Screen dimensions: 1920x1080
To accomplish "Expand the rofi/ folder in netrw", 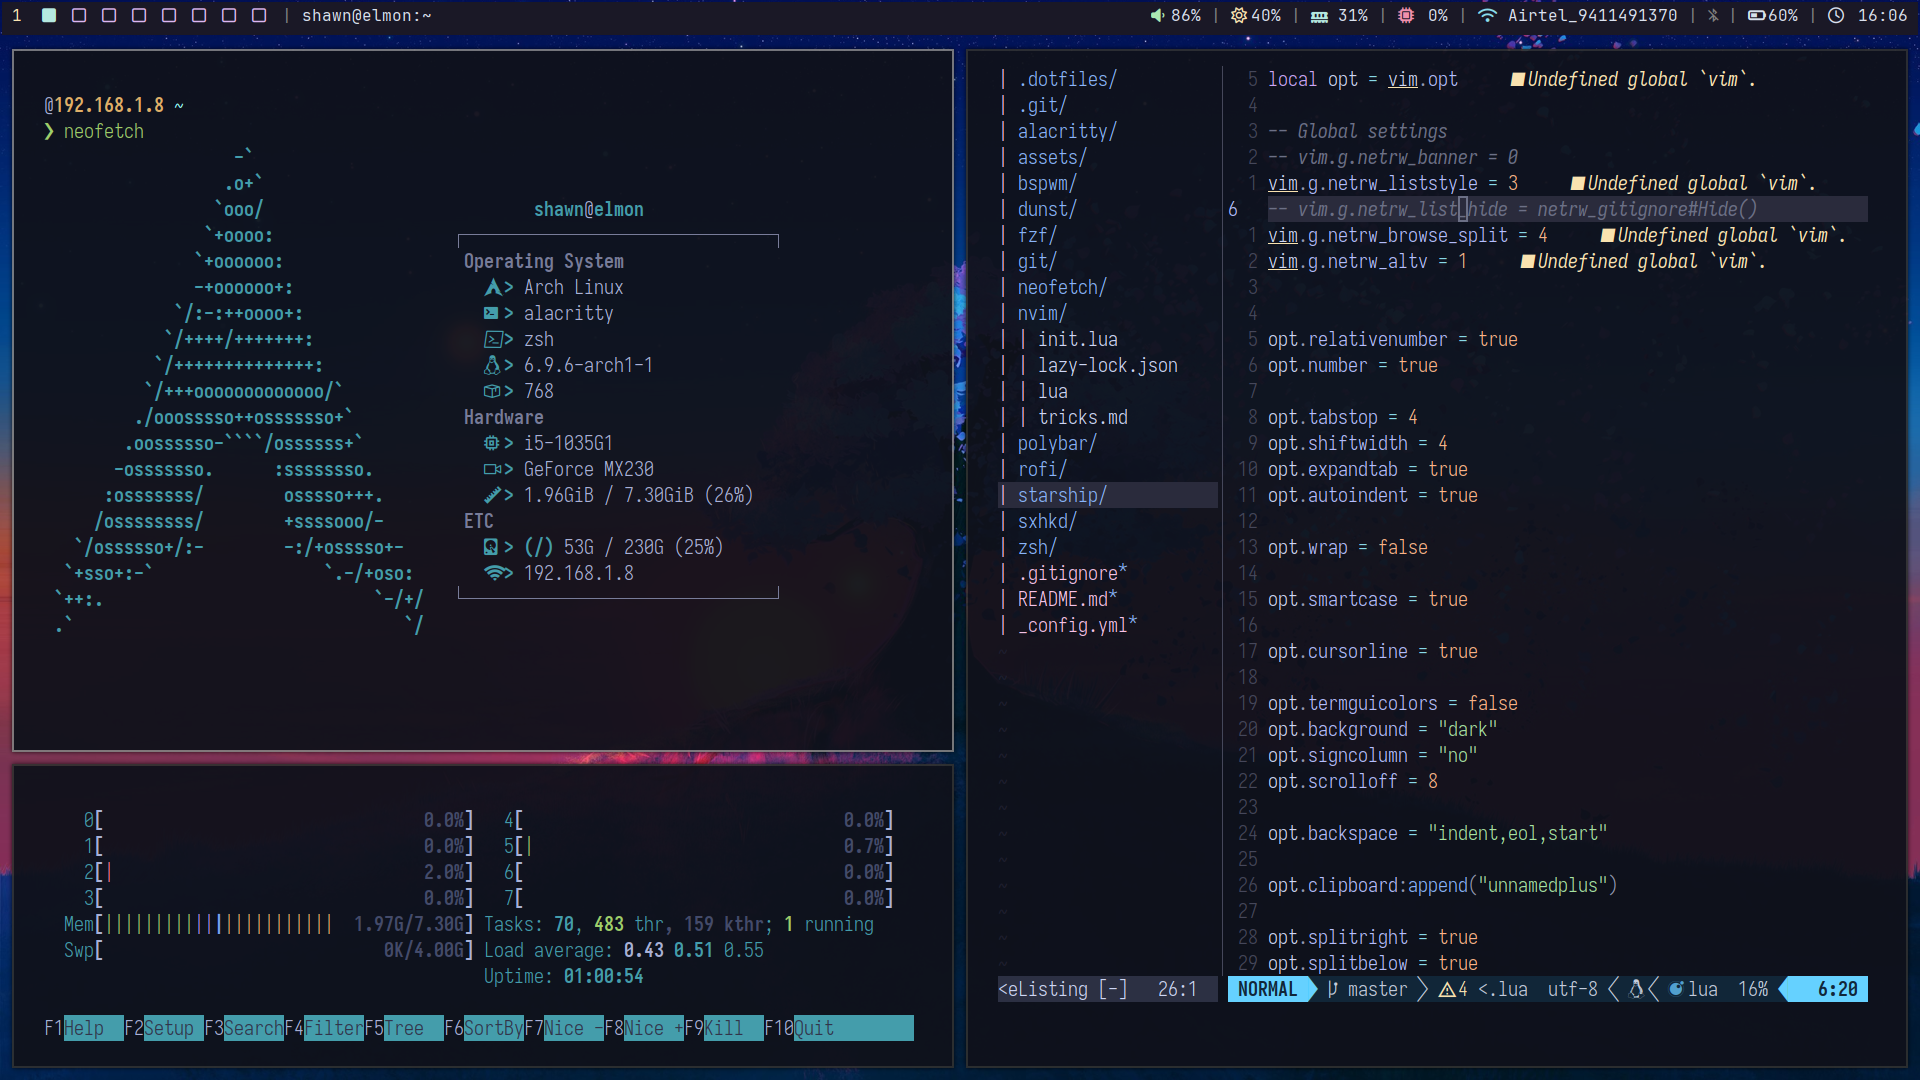I will [1042, 469].
